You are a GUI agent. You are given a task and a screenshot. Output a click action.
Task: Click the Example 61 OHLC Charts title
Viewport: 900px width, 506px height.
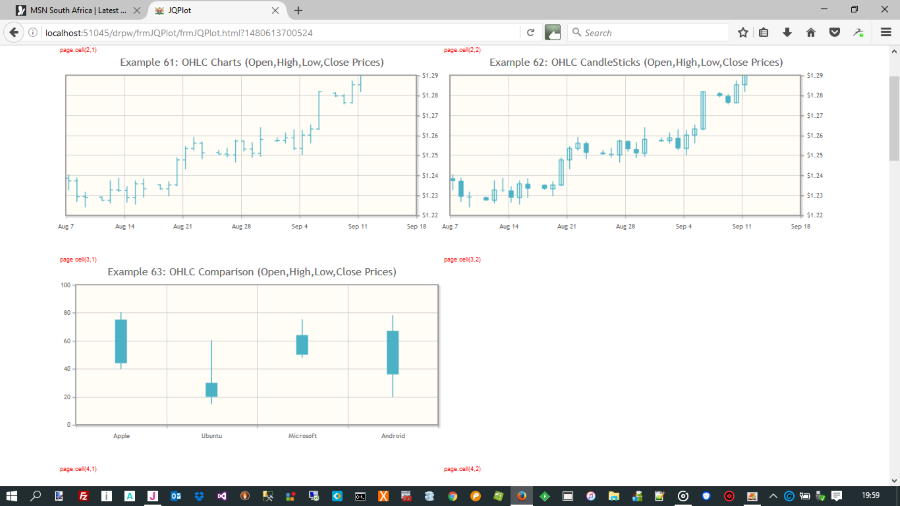252,62
